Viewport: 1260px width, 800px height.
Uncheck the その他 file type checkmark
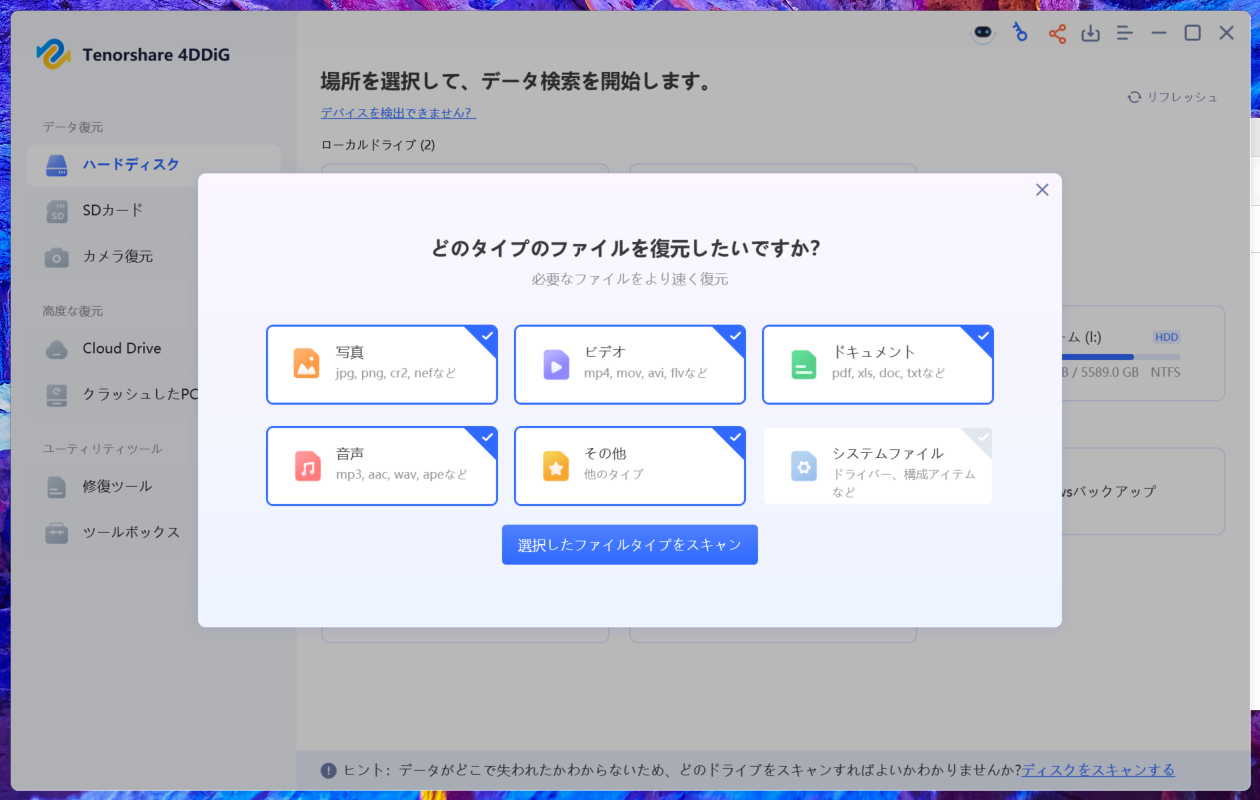(735, 438)
